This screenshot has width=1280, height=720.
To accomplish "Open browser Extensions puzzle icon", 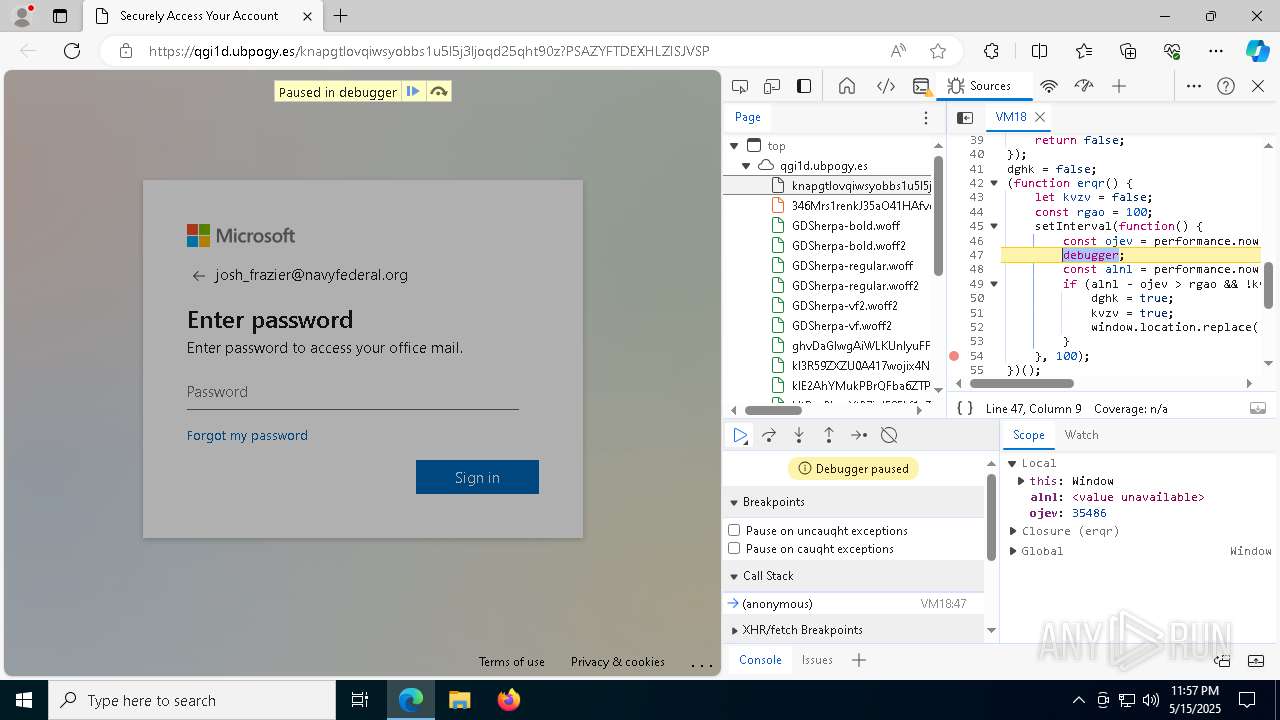I will tap(991, 51).
